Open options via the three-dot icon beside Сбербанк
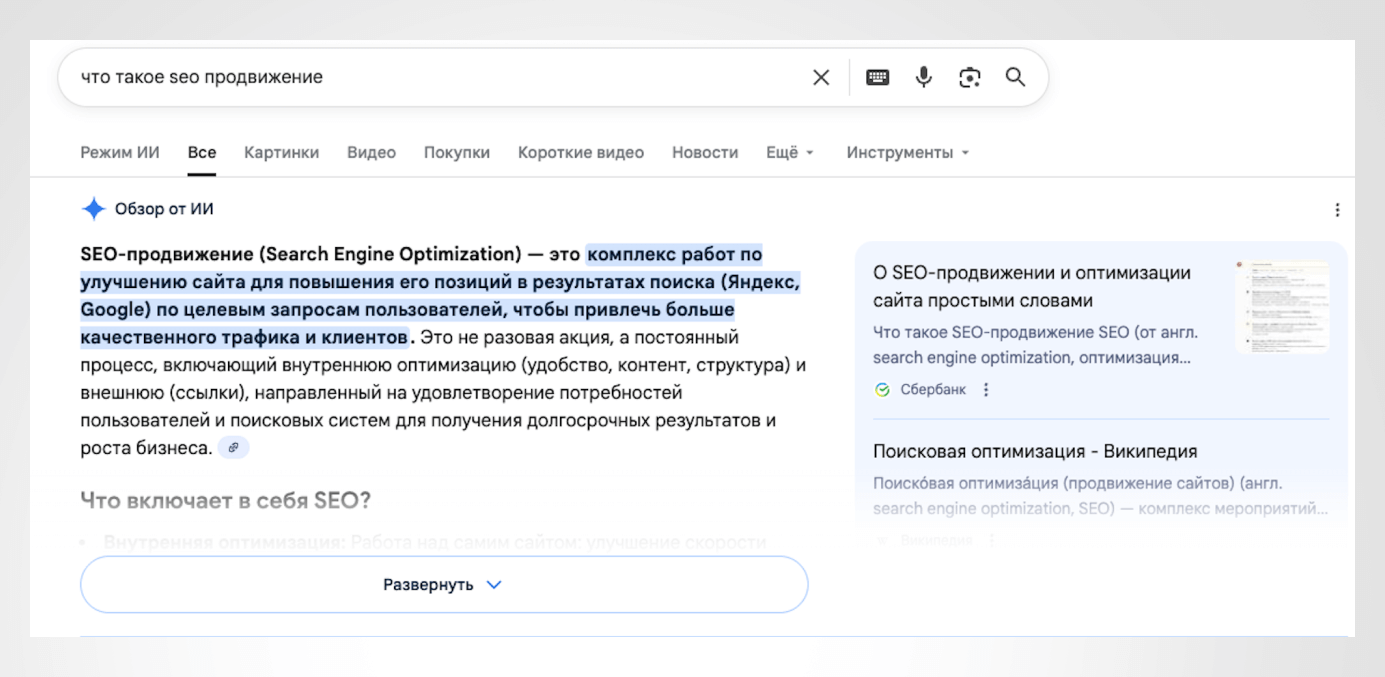 [x=986, y=389]
